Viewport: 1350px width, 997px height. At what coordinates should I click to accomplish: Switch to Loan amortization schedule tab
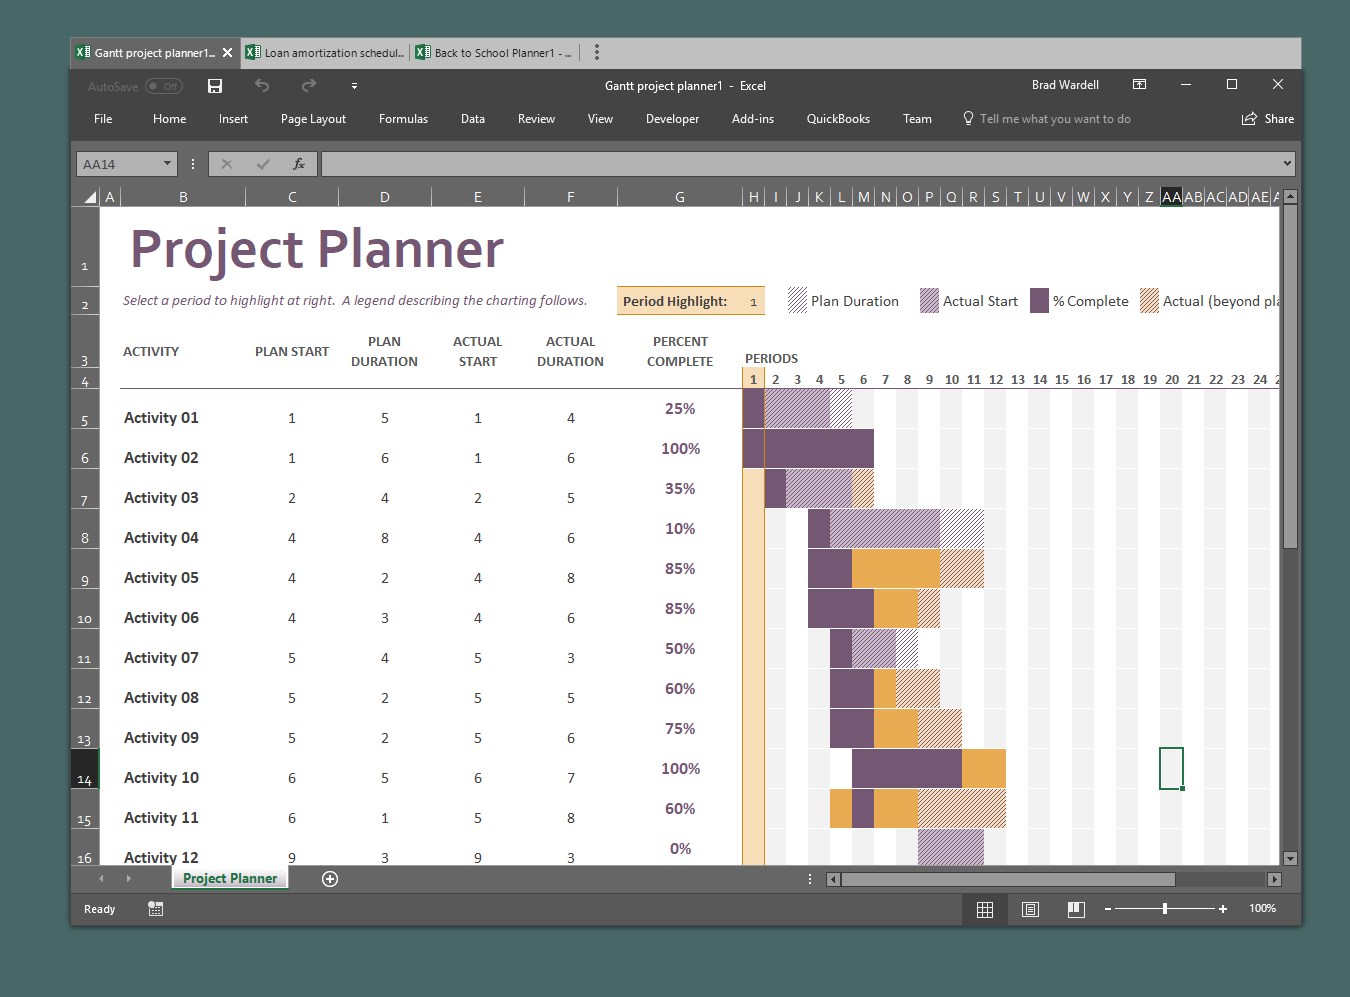pyautogui.click(x=327, y=53)
